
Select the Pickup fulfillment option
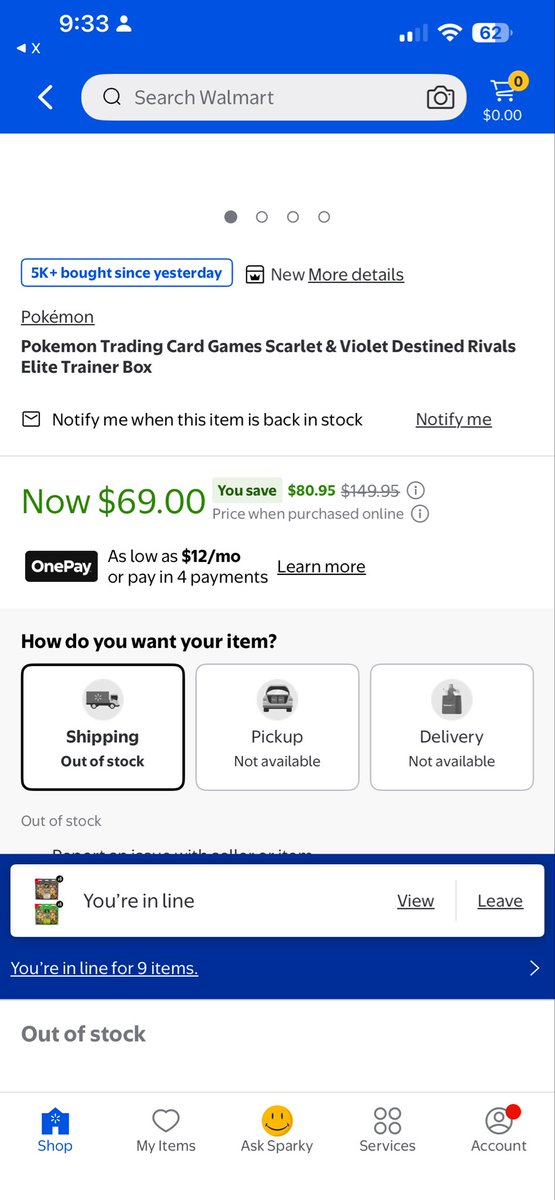point(277,727)
